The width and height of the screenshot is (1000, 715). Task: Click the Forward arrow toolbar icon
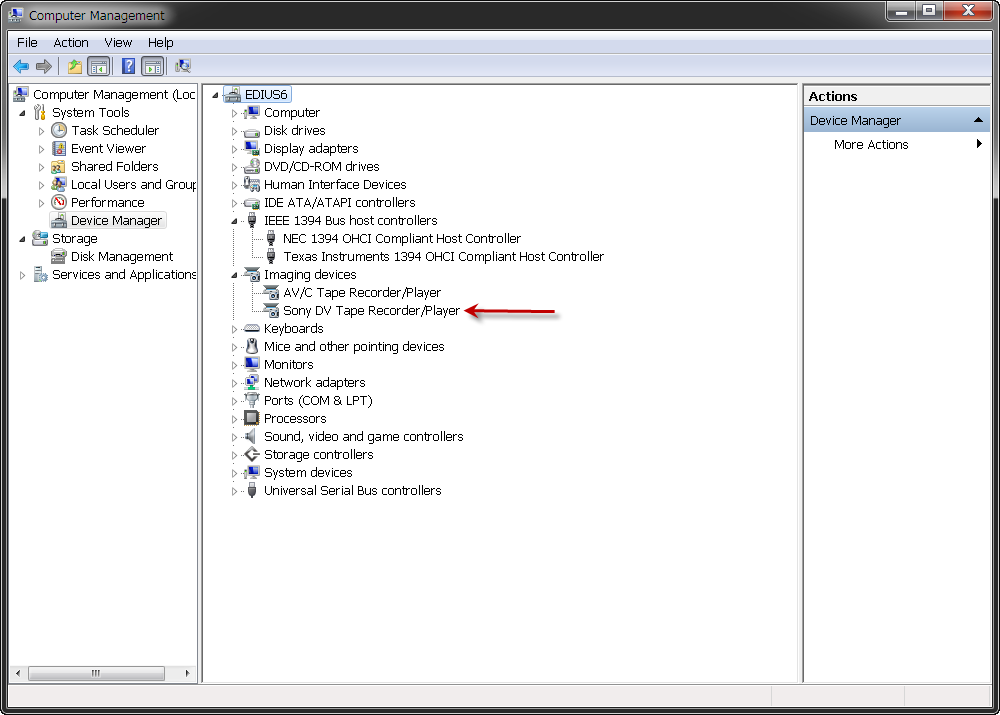(43, 66)
